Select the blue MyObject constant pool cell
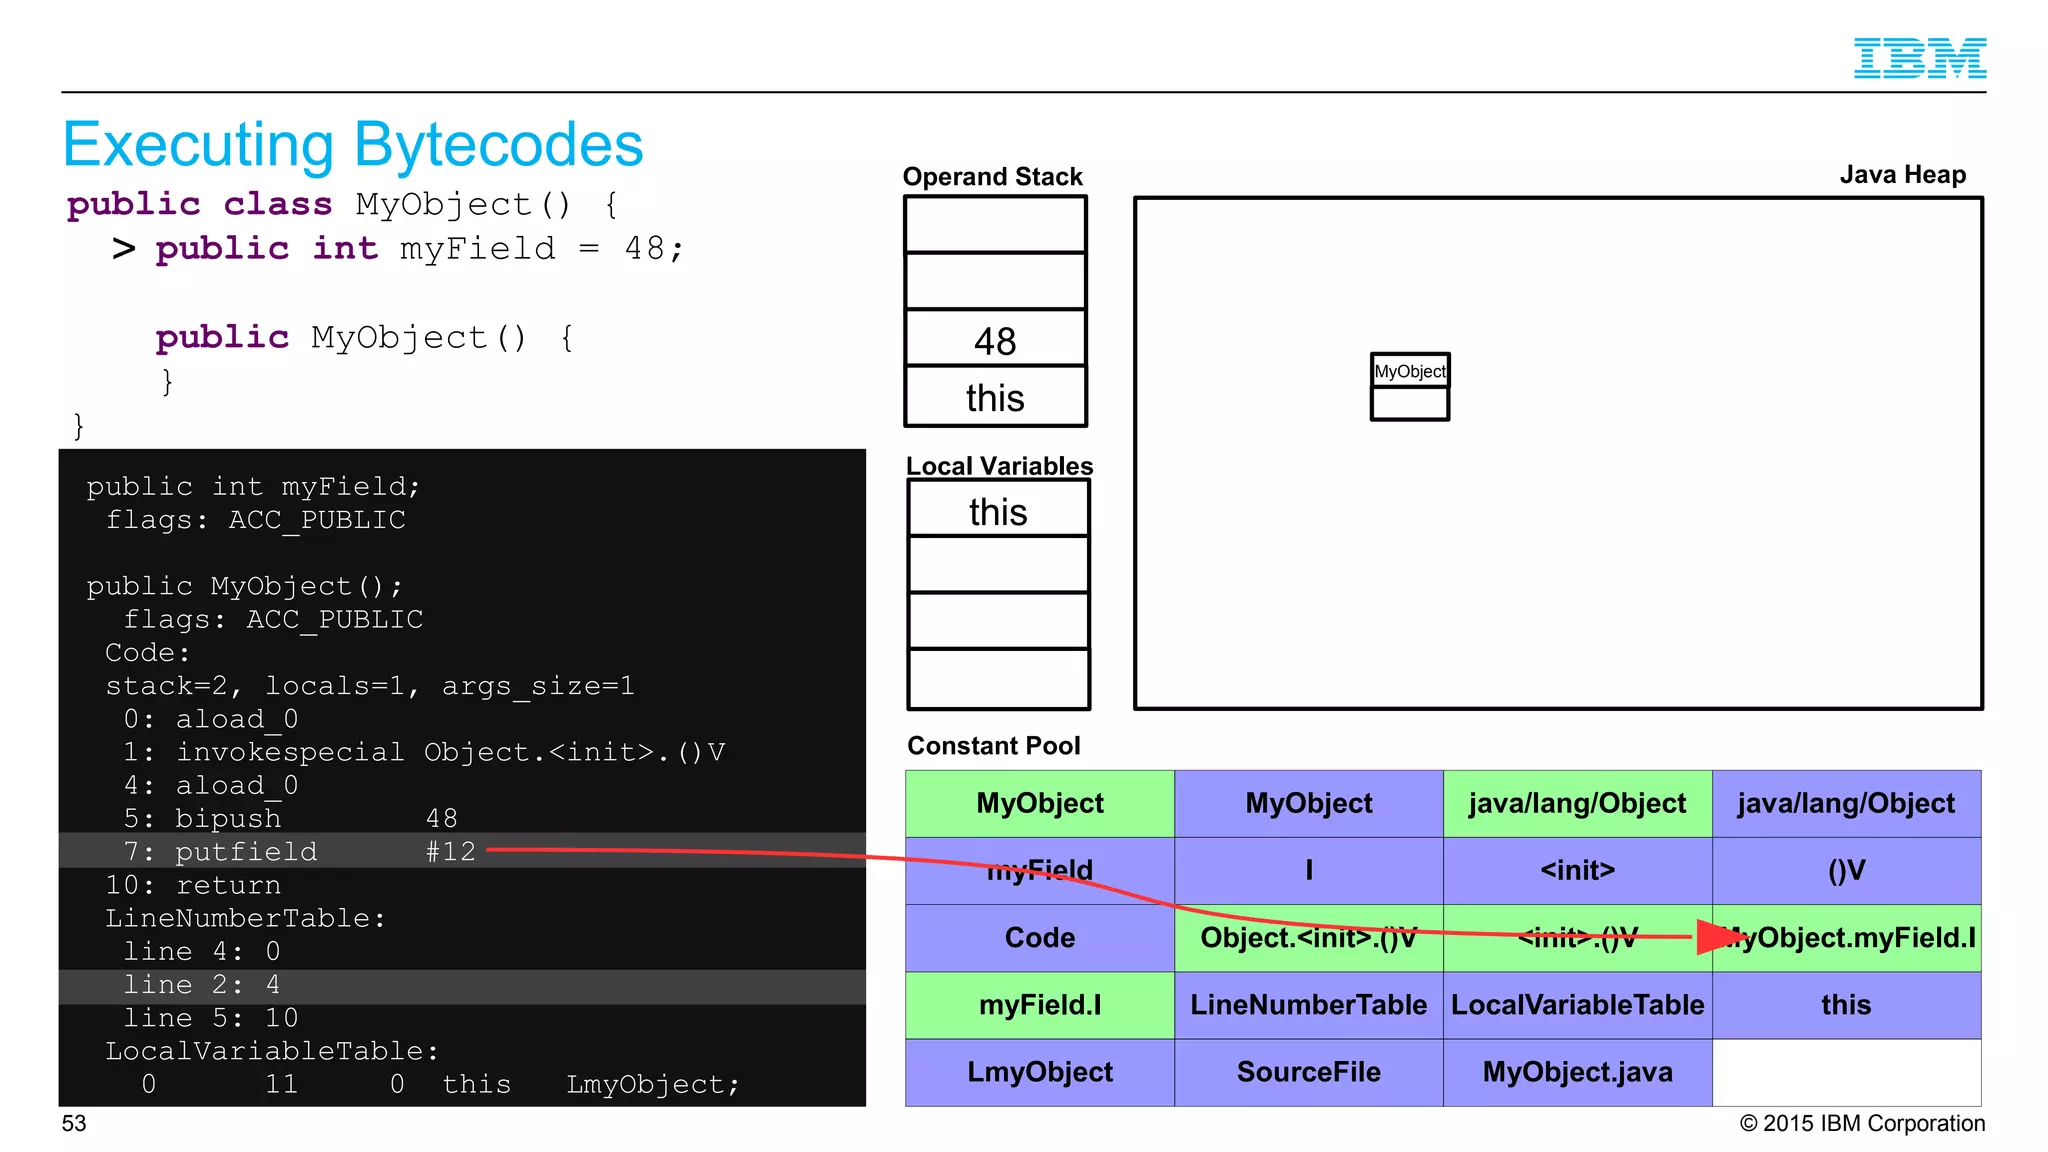Image resolution: width=2048 pixels, height=1152 pixels. point(1309,804)
